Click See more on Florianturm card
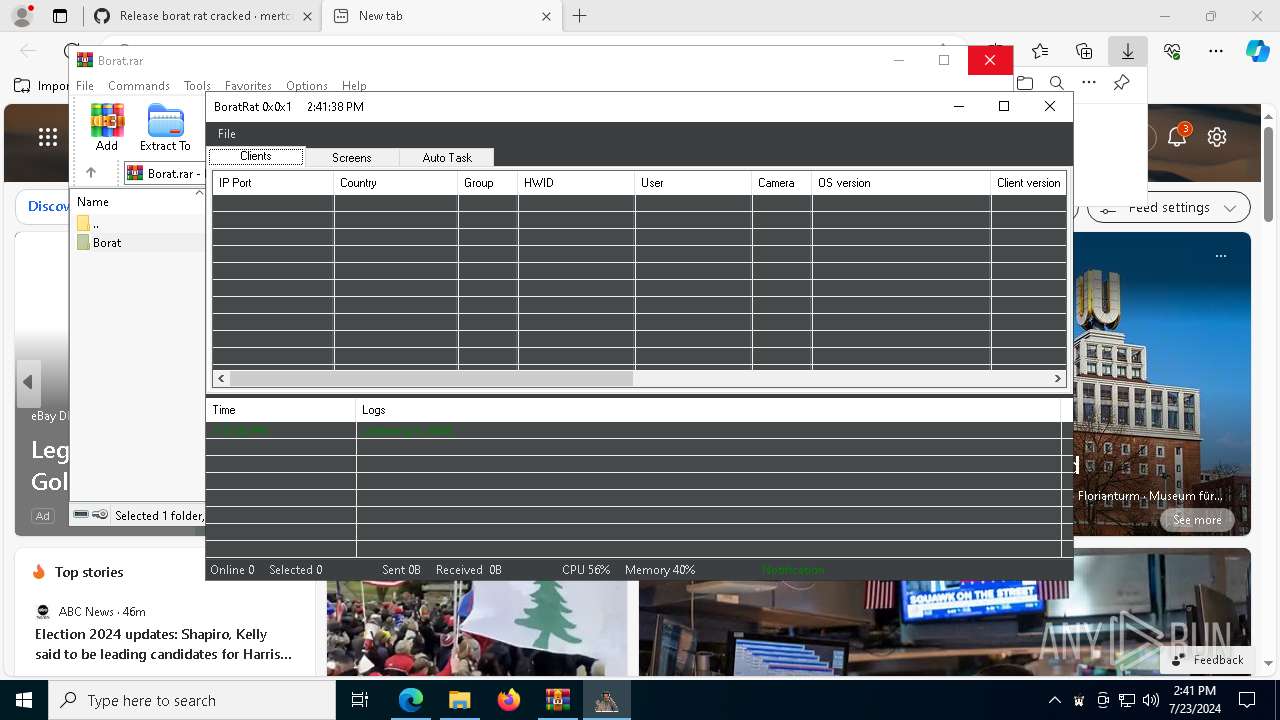The width and height of the screenshot is (1280, 720). point(1197,520)
